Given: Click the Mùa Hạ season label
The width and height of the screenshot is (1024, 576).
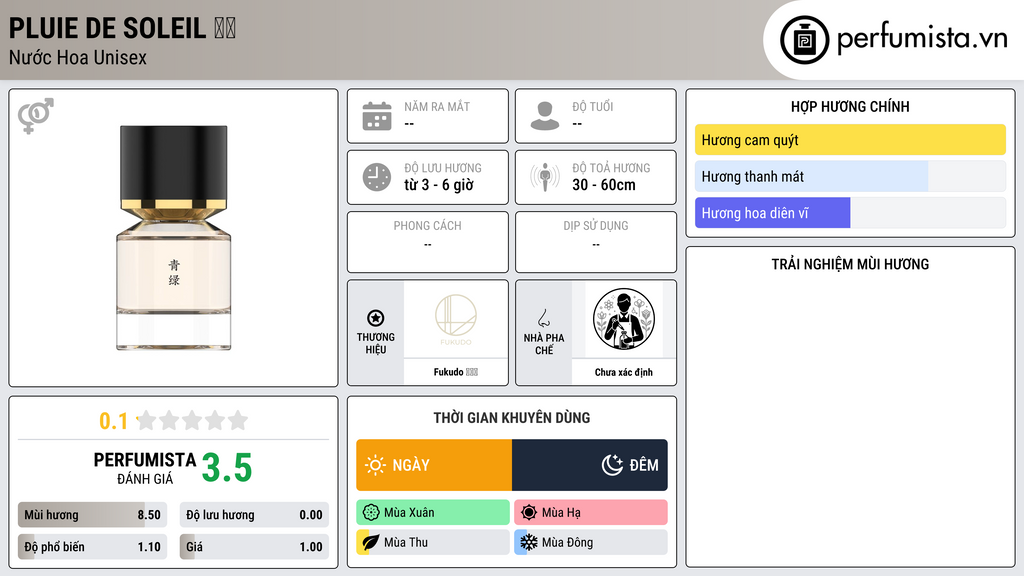Looking at the screenshot, I should click(x=561, y=513).
